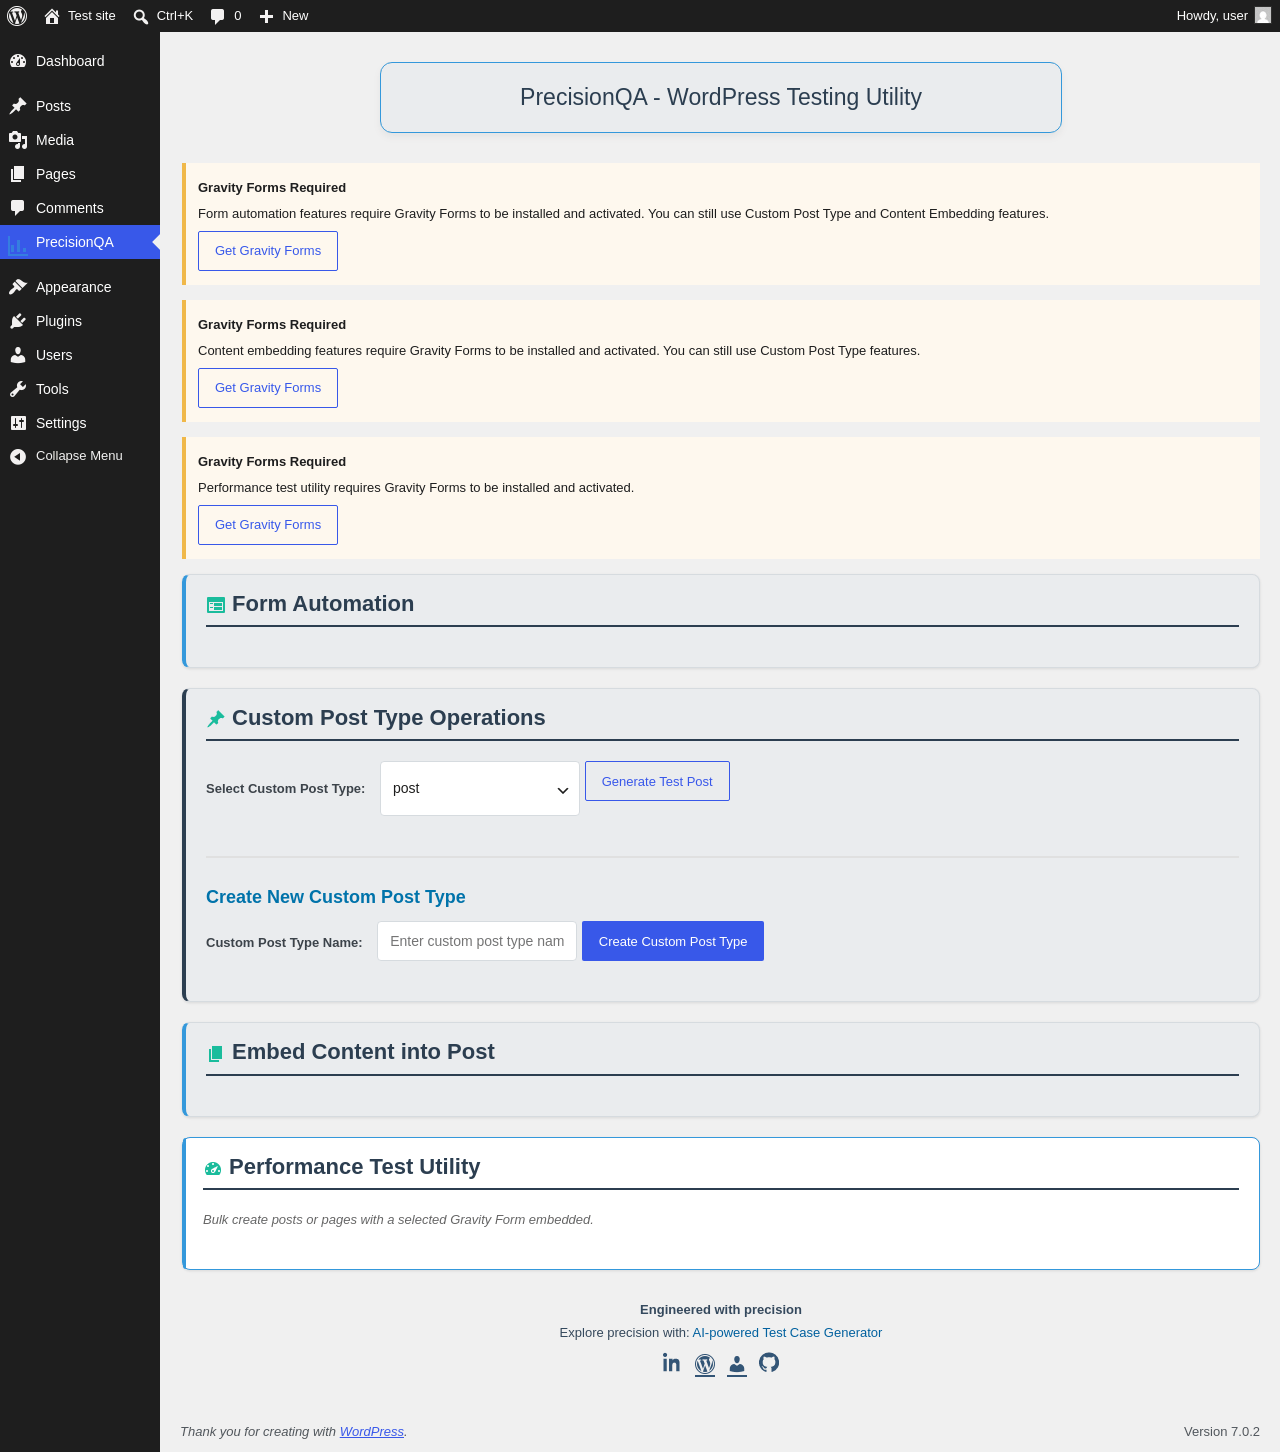Image resolution: width=1280 pixels, height=1452 pixels.
Task: Click the Performance Test Utility heading
Action: 355,1167
